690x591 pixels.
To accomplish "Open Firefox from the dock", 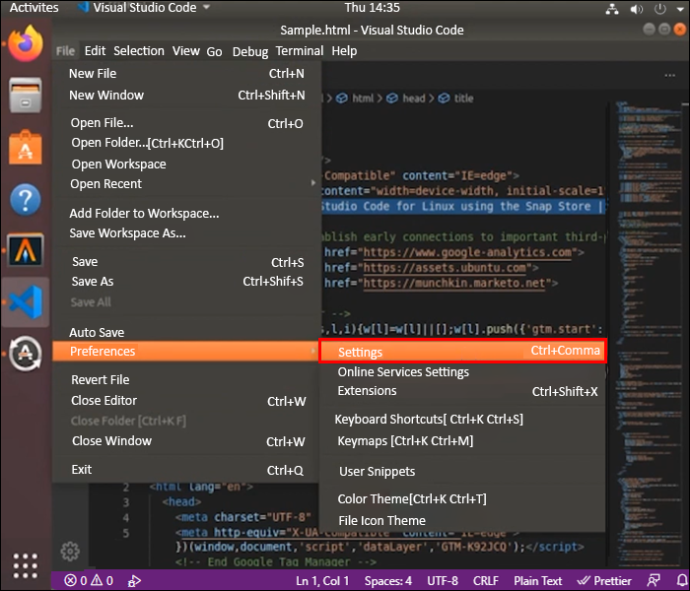I will pos(26,43).
